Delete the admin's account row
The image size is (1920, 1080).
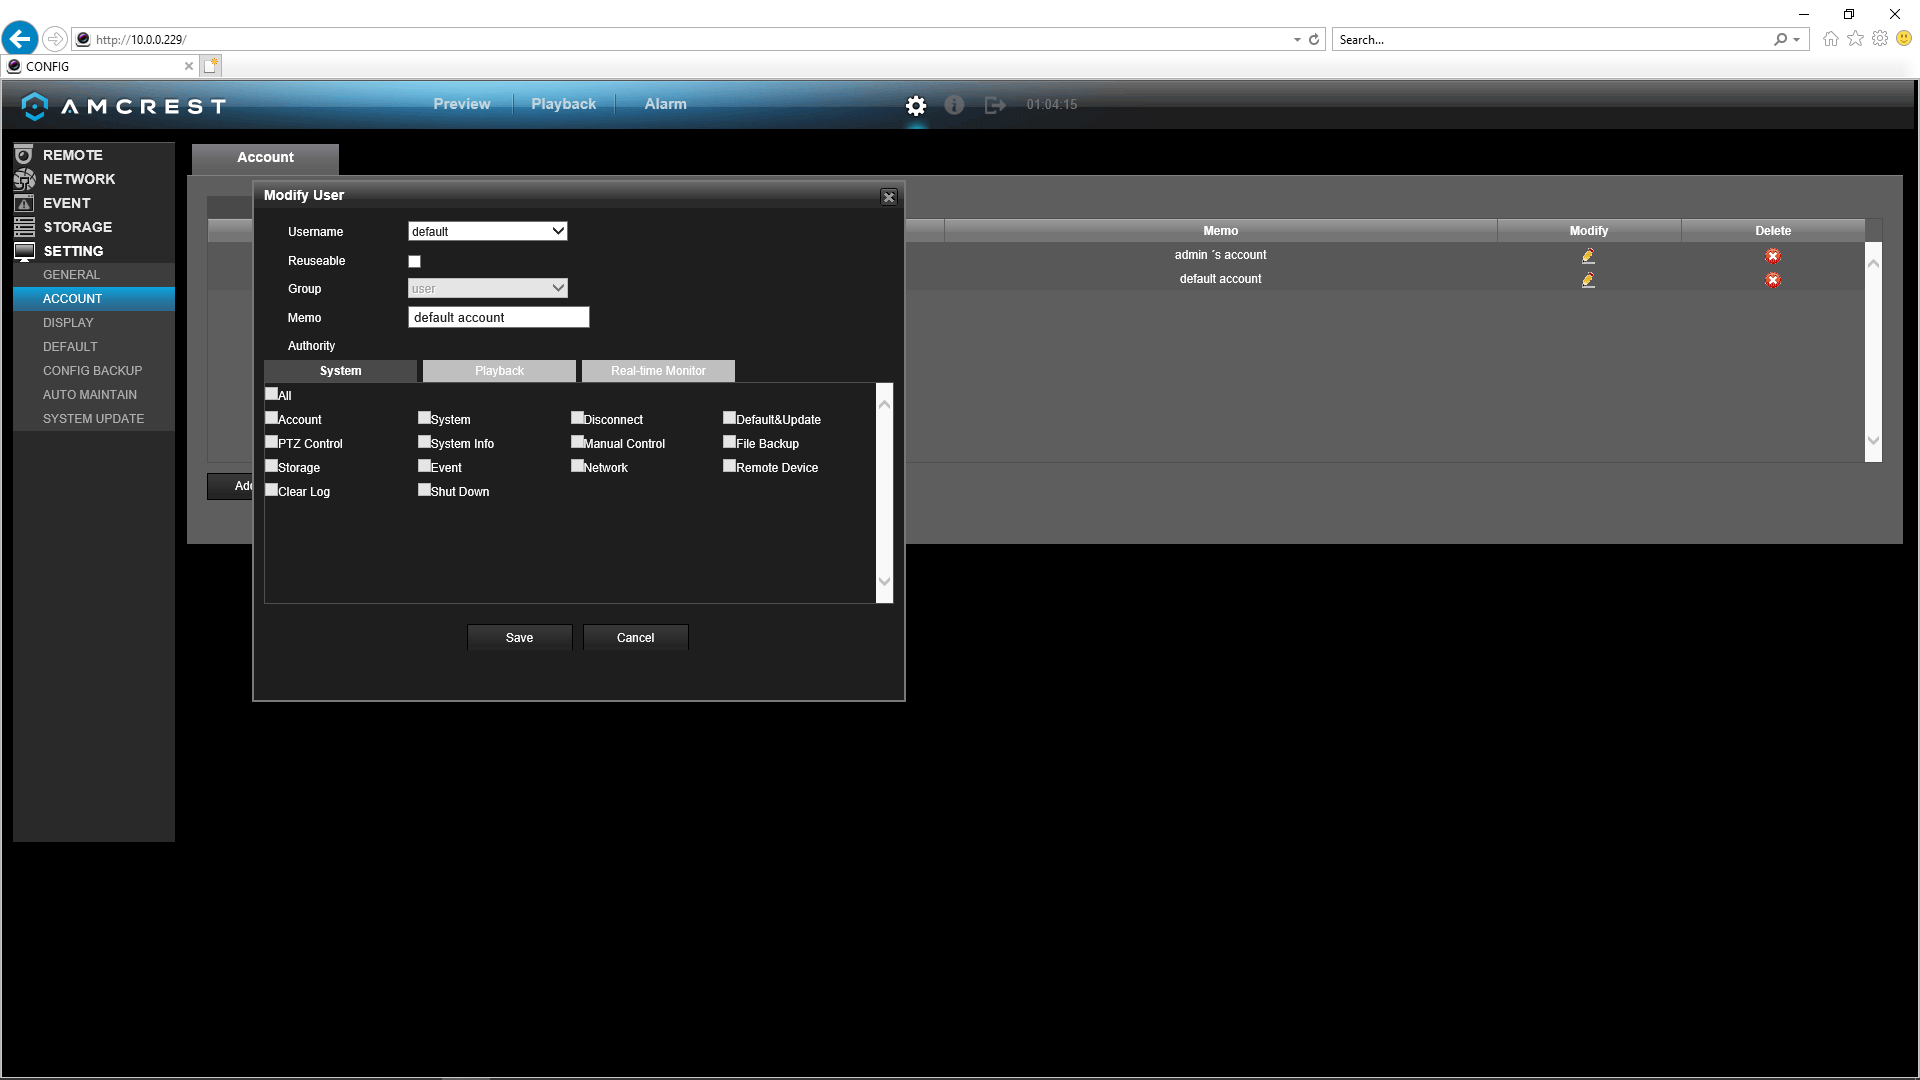(x=1773, y=256)
